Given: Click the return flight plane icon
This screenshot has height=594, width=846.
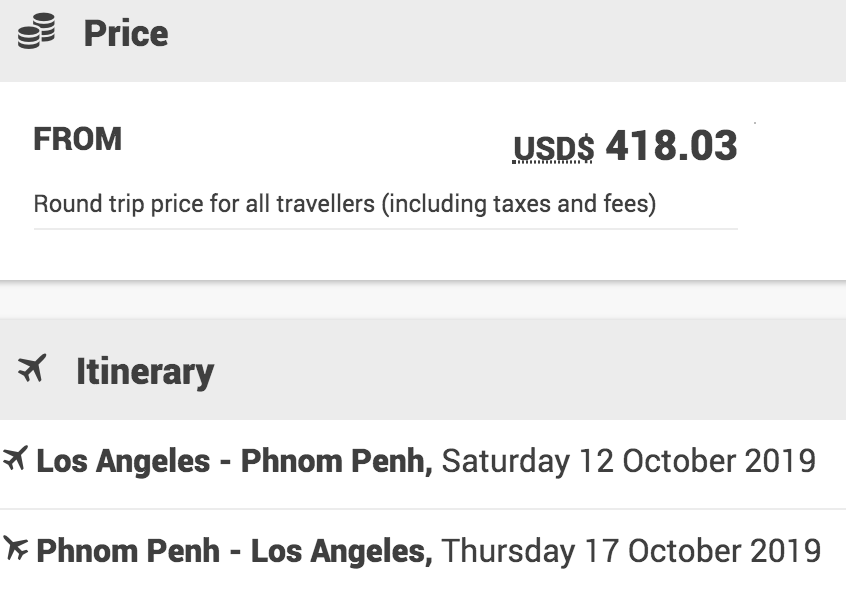Looking at the screenshot, I should point(15,549).
